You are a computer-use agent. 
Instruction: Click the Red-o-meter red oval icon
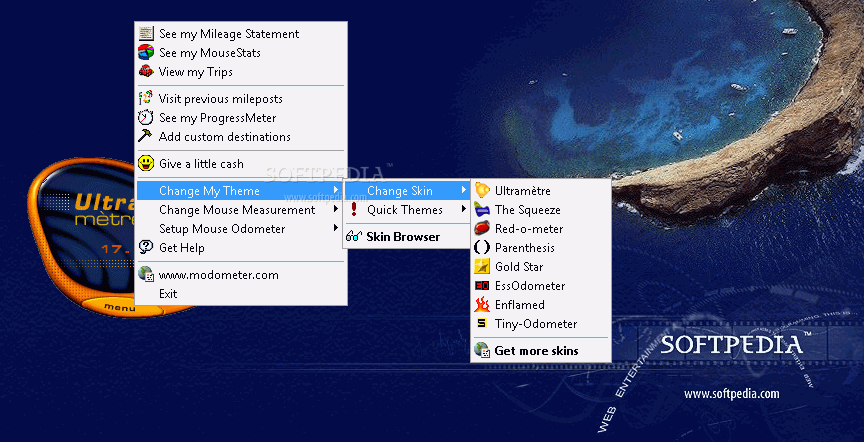(482, 228)
